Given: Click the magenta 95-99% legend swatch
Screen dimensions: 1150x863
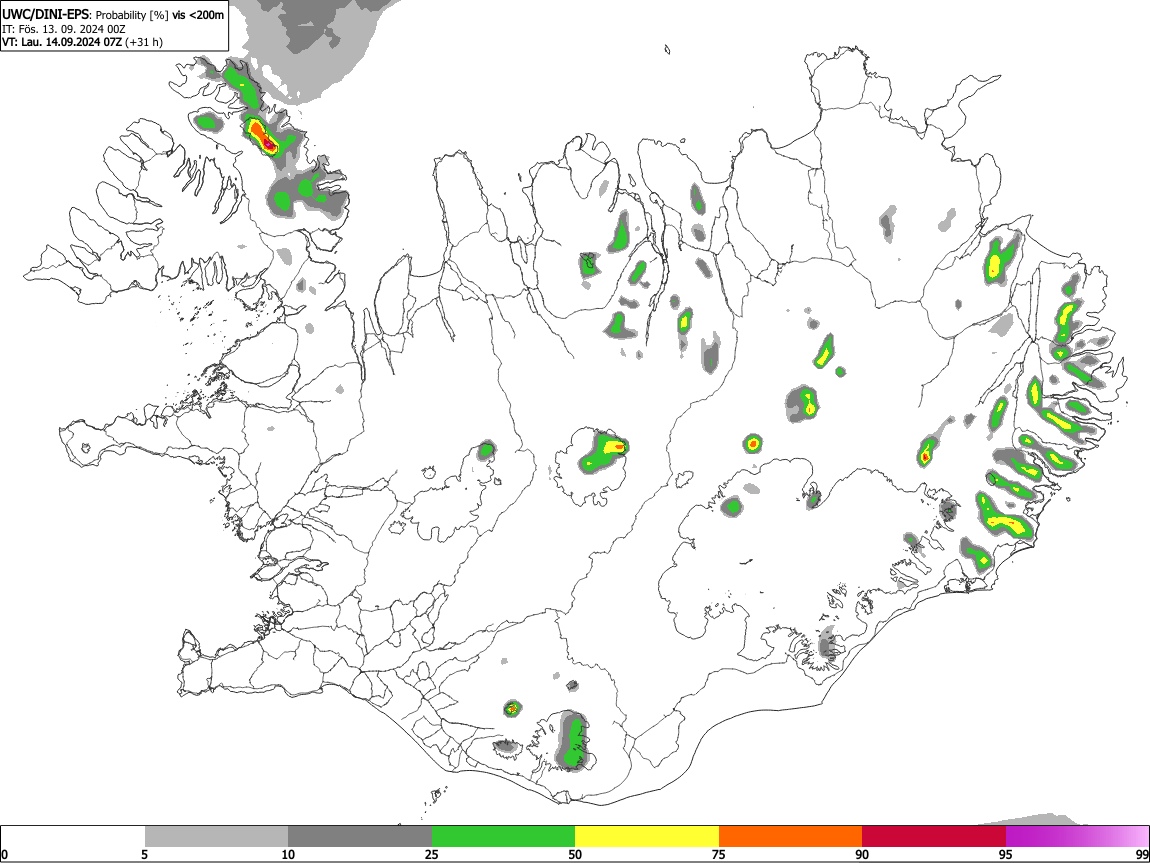Looking at the screenshot, I should pyautogui.click(x=1077, y=837).
